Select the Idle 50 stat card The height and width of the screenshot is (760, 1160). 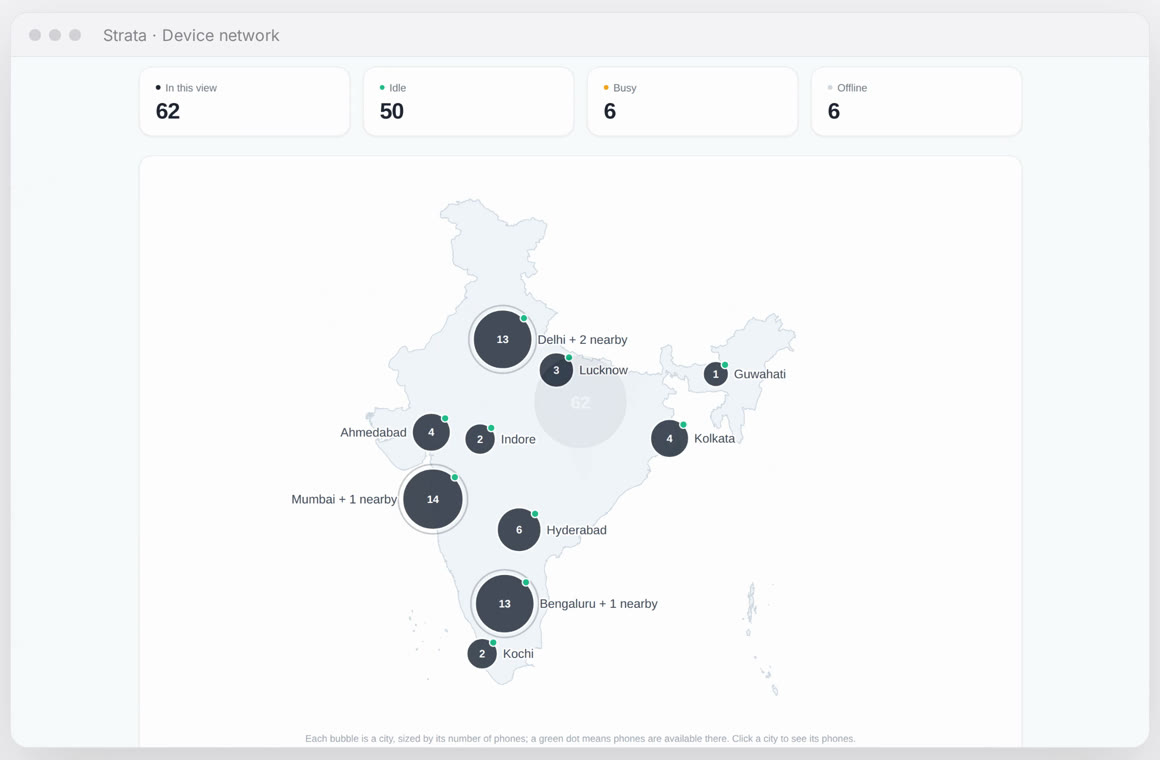pos(468,101)
